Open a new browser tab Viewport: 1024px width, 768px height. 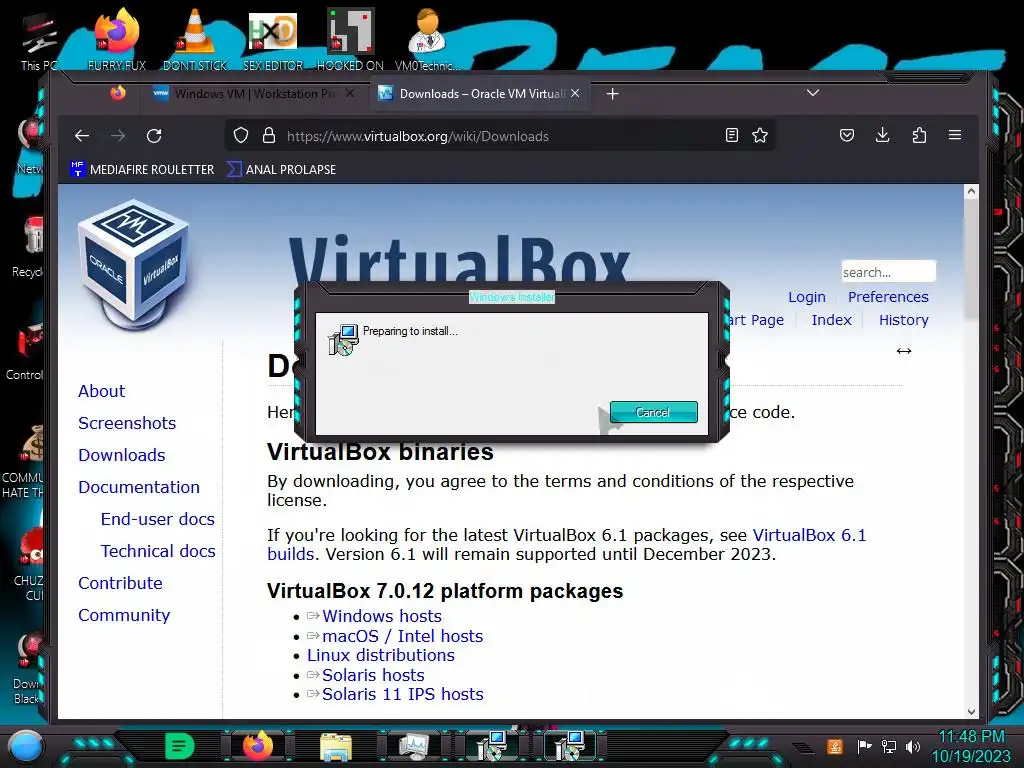612,94
